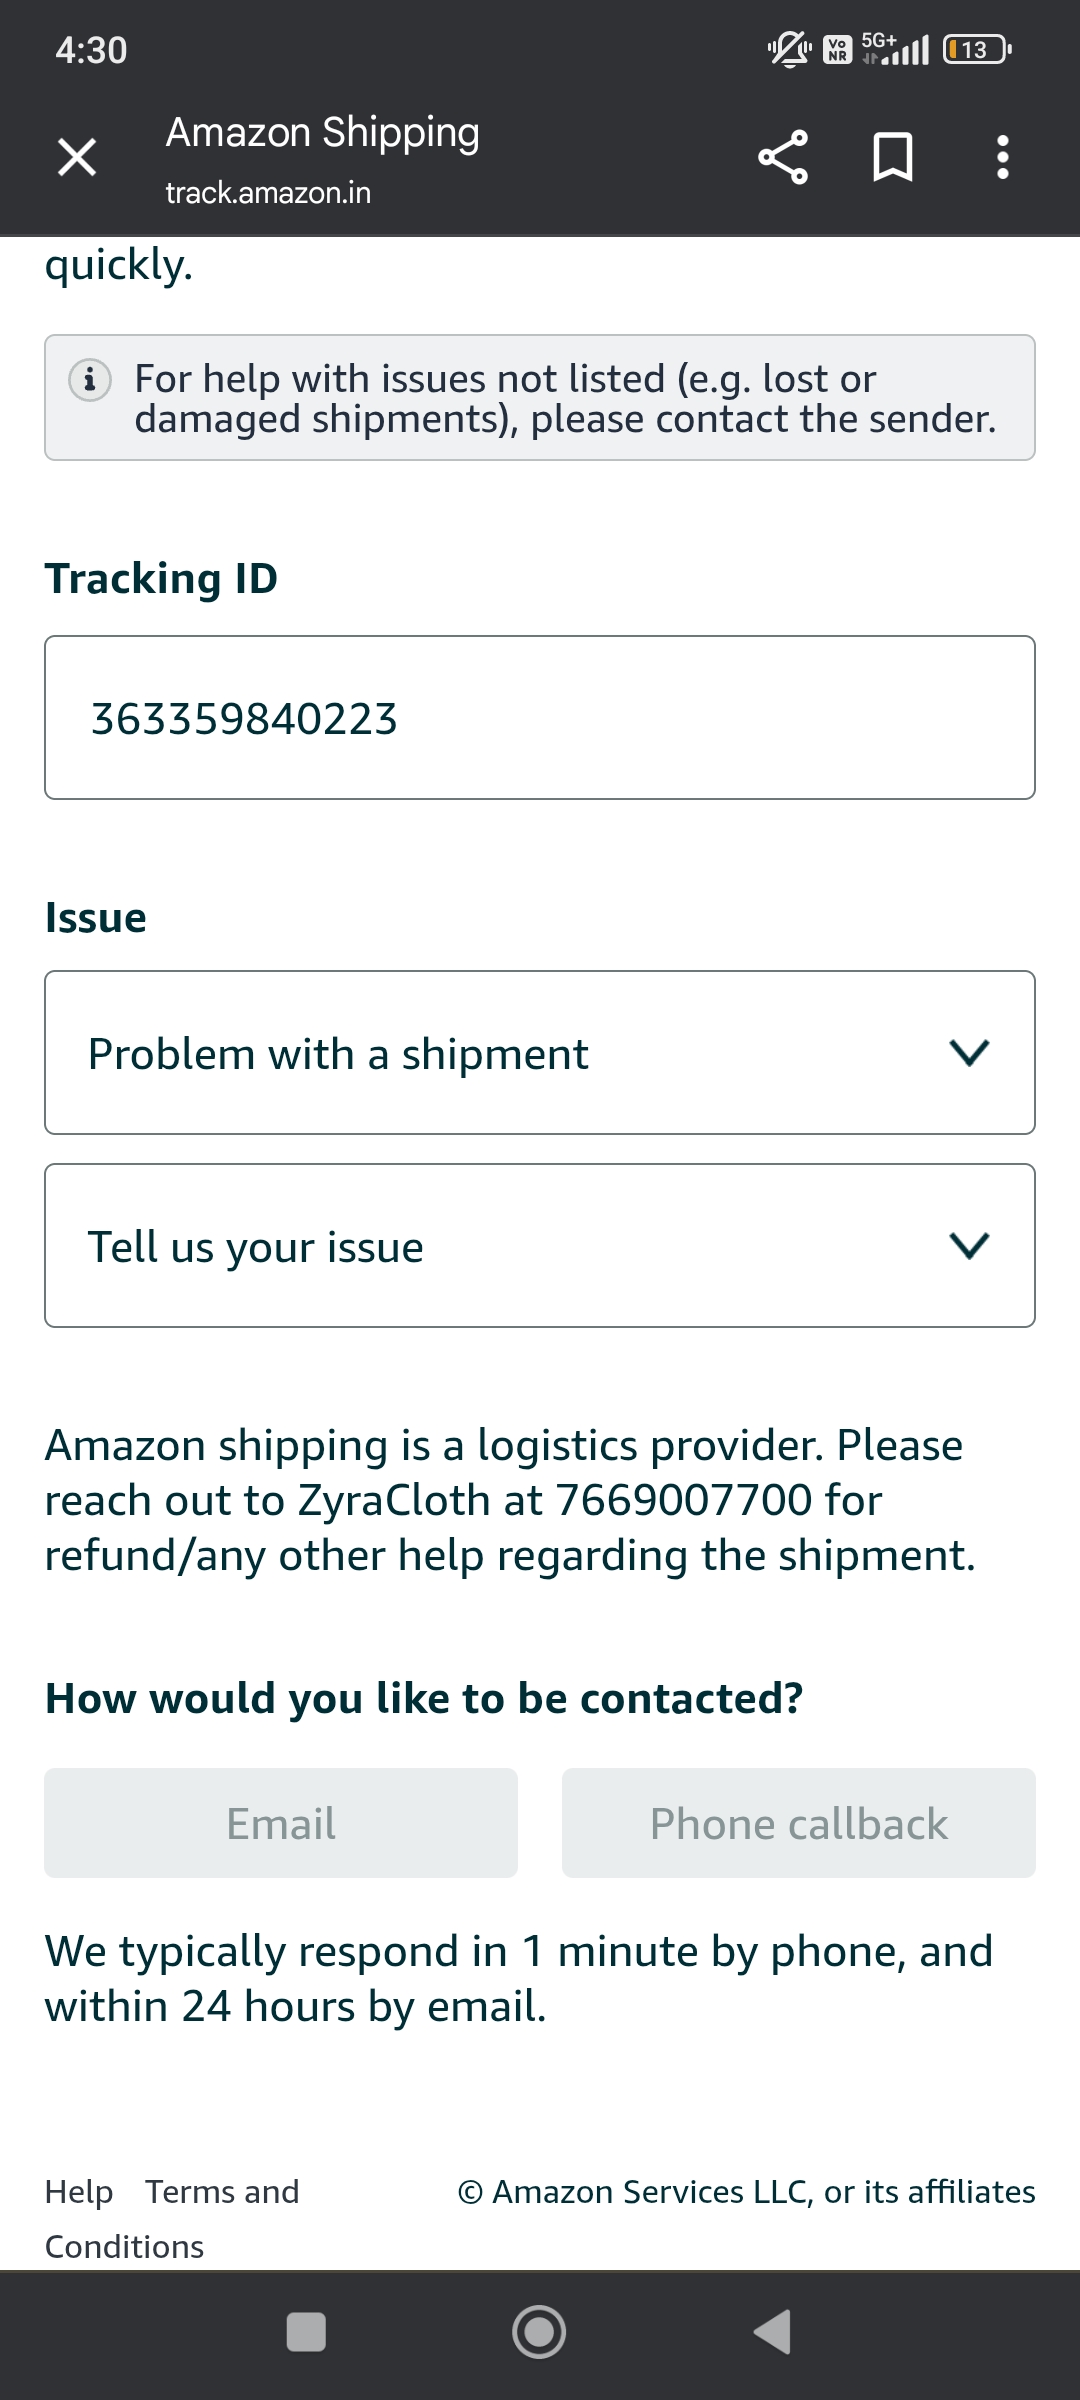Screen dimensions: 1080x2400
Task: Tap the Amazon Shipping page title
Action: pos(322,132)
